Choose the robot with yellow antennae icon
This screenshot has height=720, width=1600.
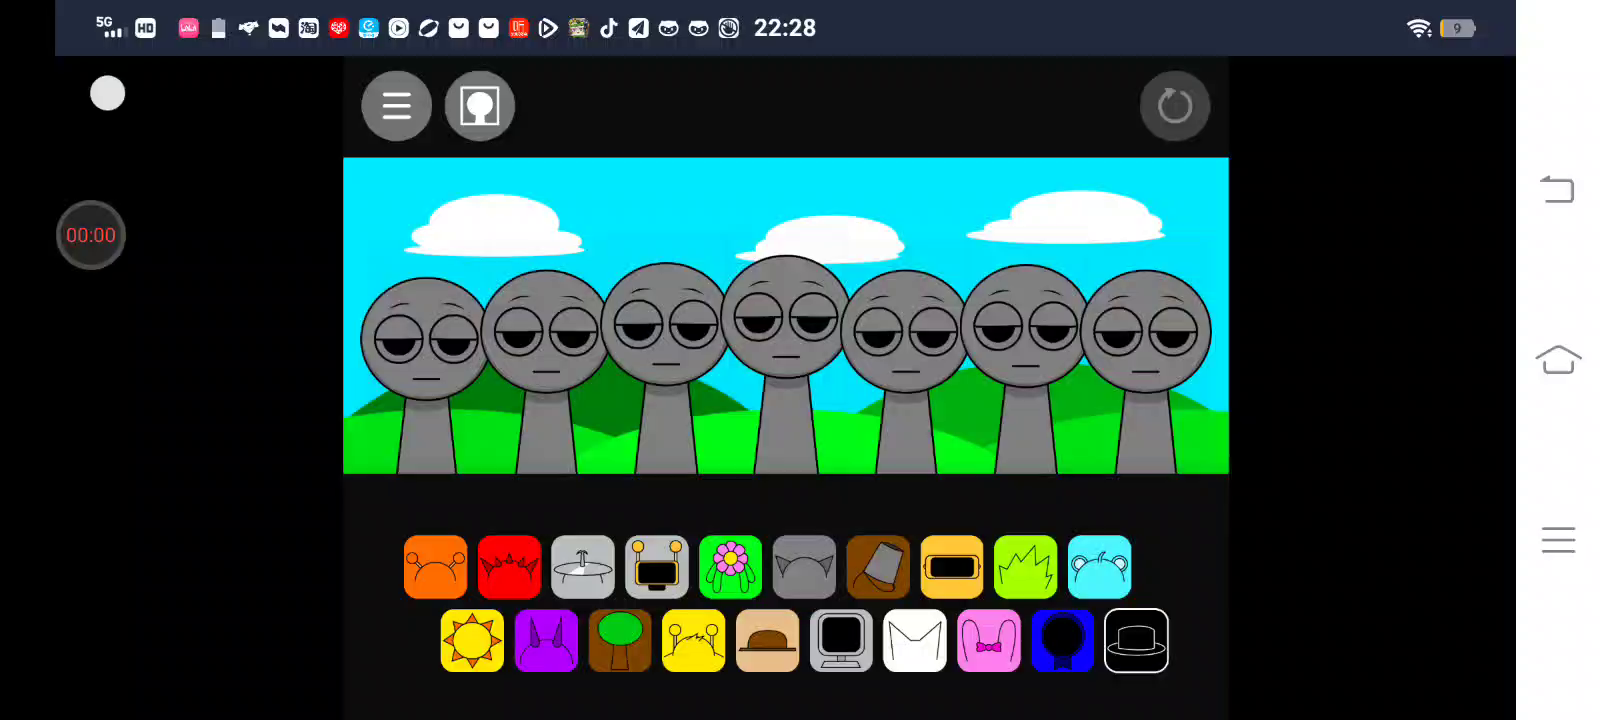(x=657, y=567)
